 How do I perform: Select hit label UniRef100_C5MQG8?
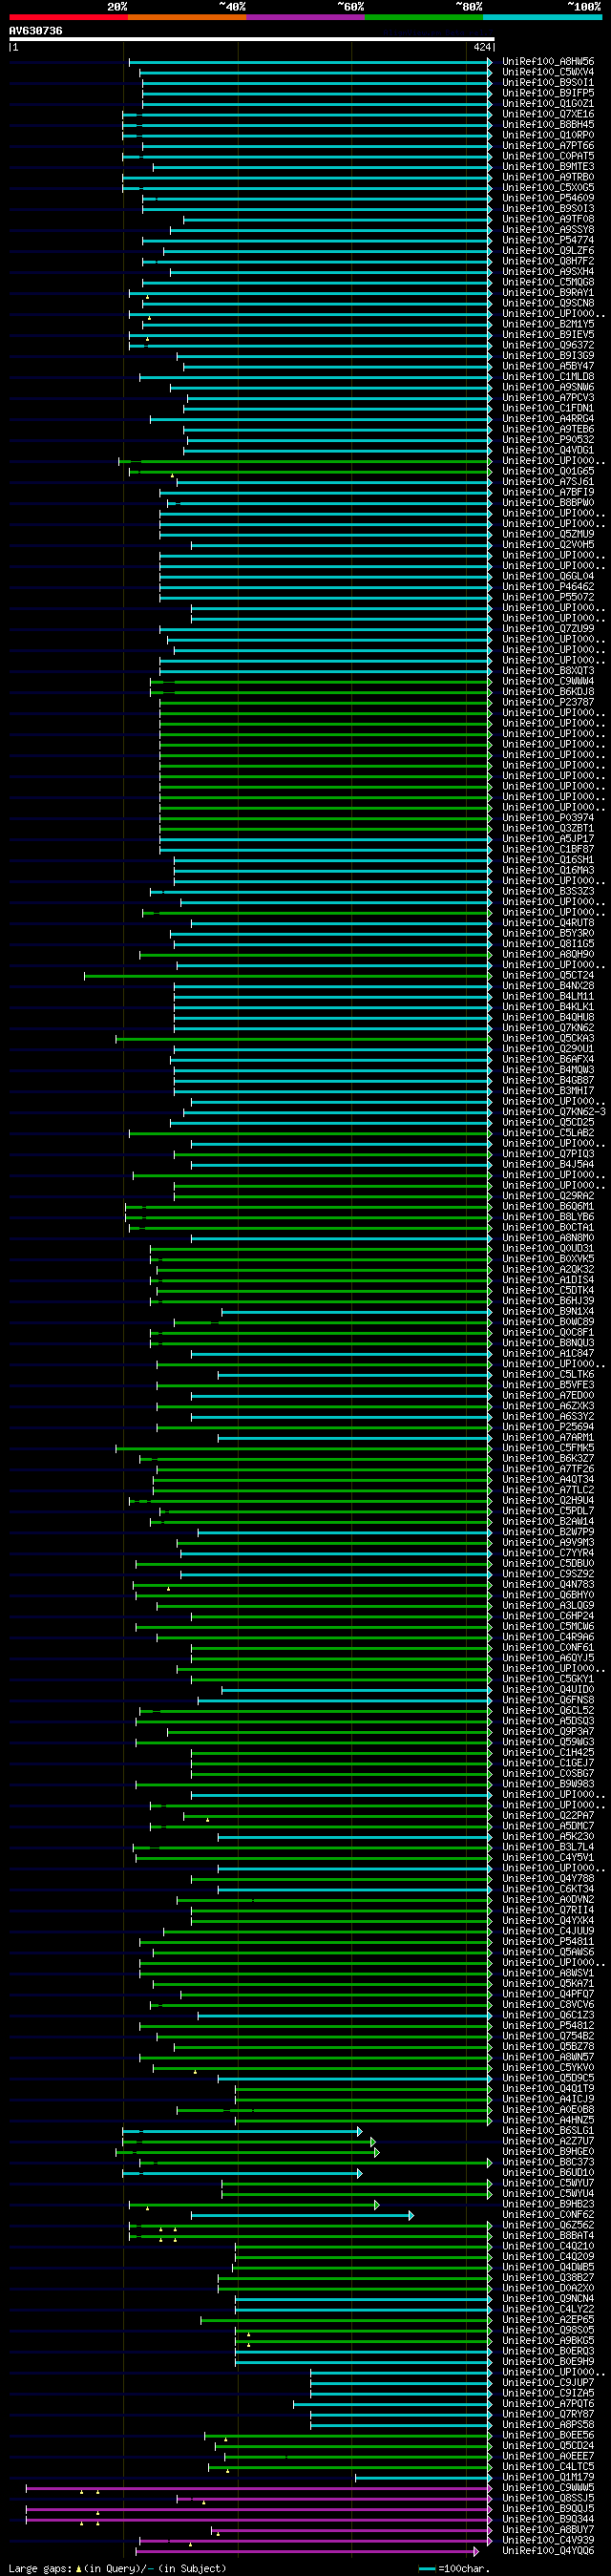point(548,282)
